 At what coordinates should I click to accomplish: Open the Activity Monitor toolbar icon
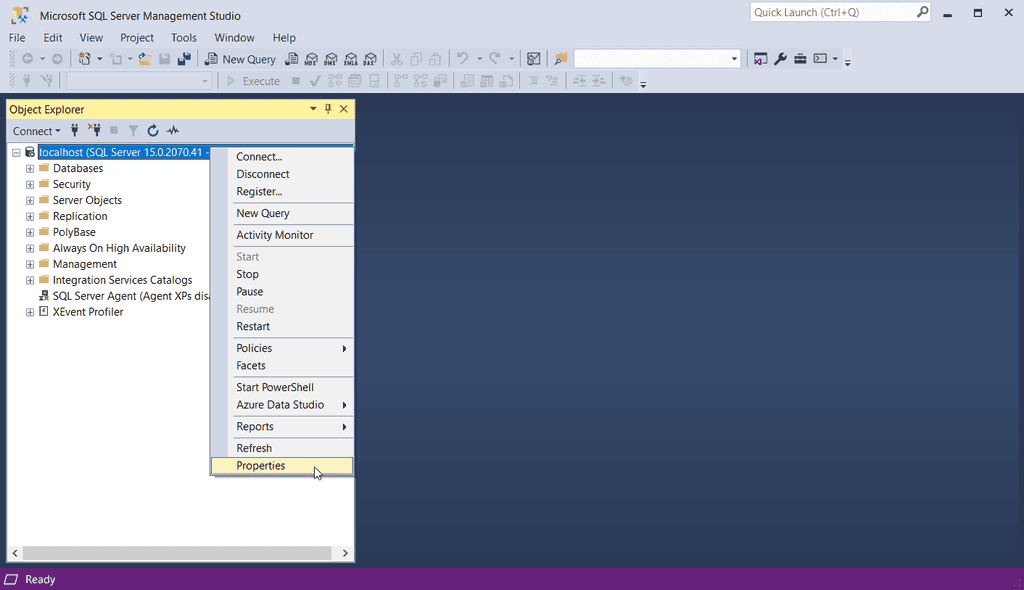click(x=534, y=59)
